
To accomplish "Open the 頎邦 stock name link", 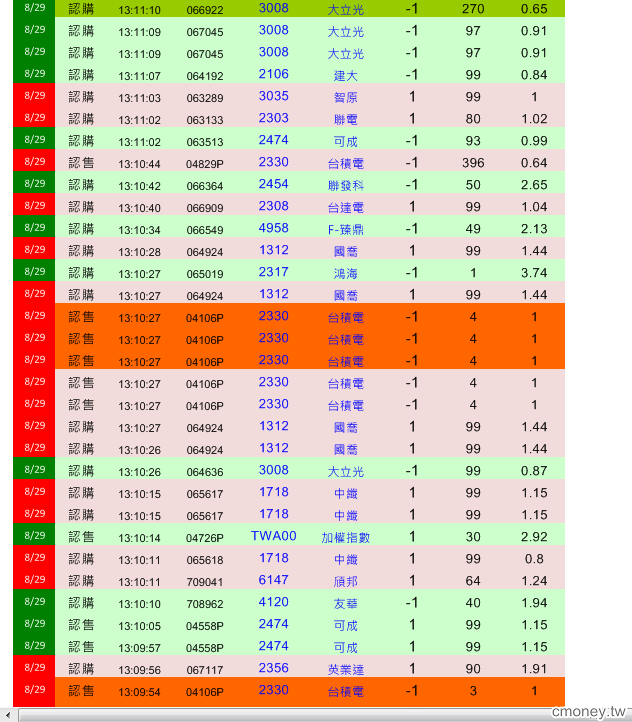I will [x=346, y=582].
